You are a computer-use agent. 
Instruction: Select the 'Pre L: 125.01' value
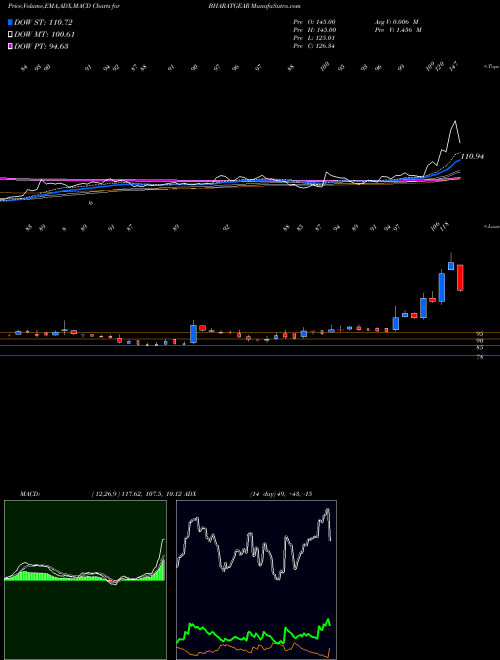click(x=314, y=38)
